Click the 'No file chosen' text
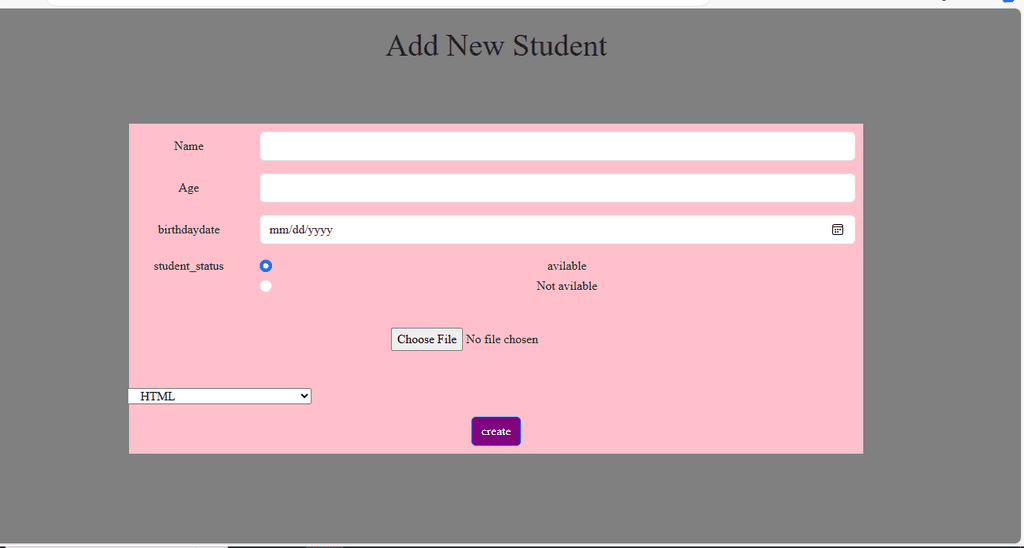Viewport: 1024px width, 548px height. pyautogui.click(x=502, y=340)
